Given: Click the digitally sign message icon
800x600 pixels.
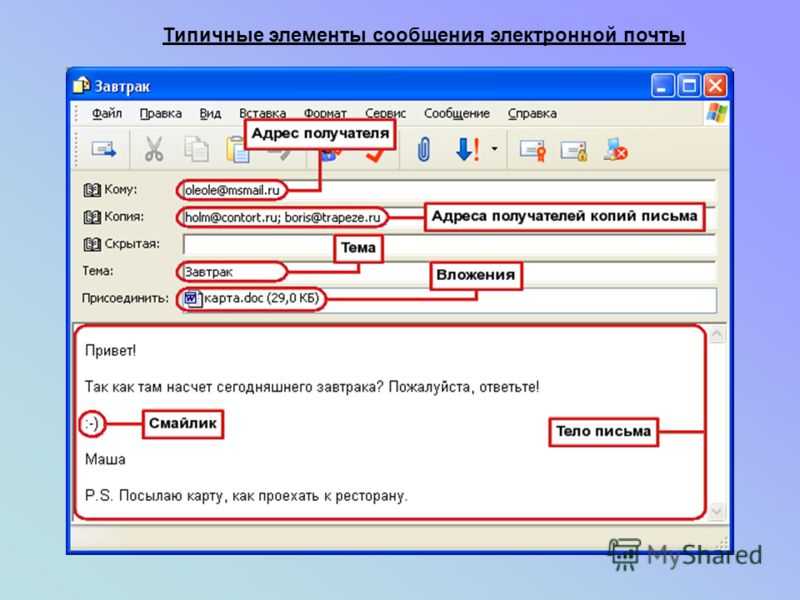Looking at the screenshot, I should point(533,151).
